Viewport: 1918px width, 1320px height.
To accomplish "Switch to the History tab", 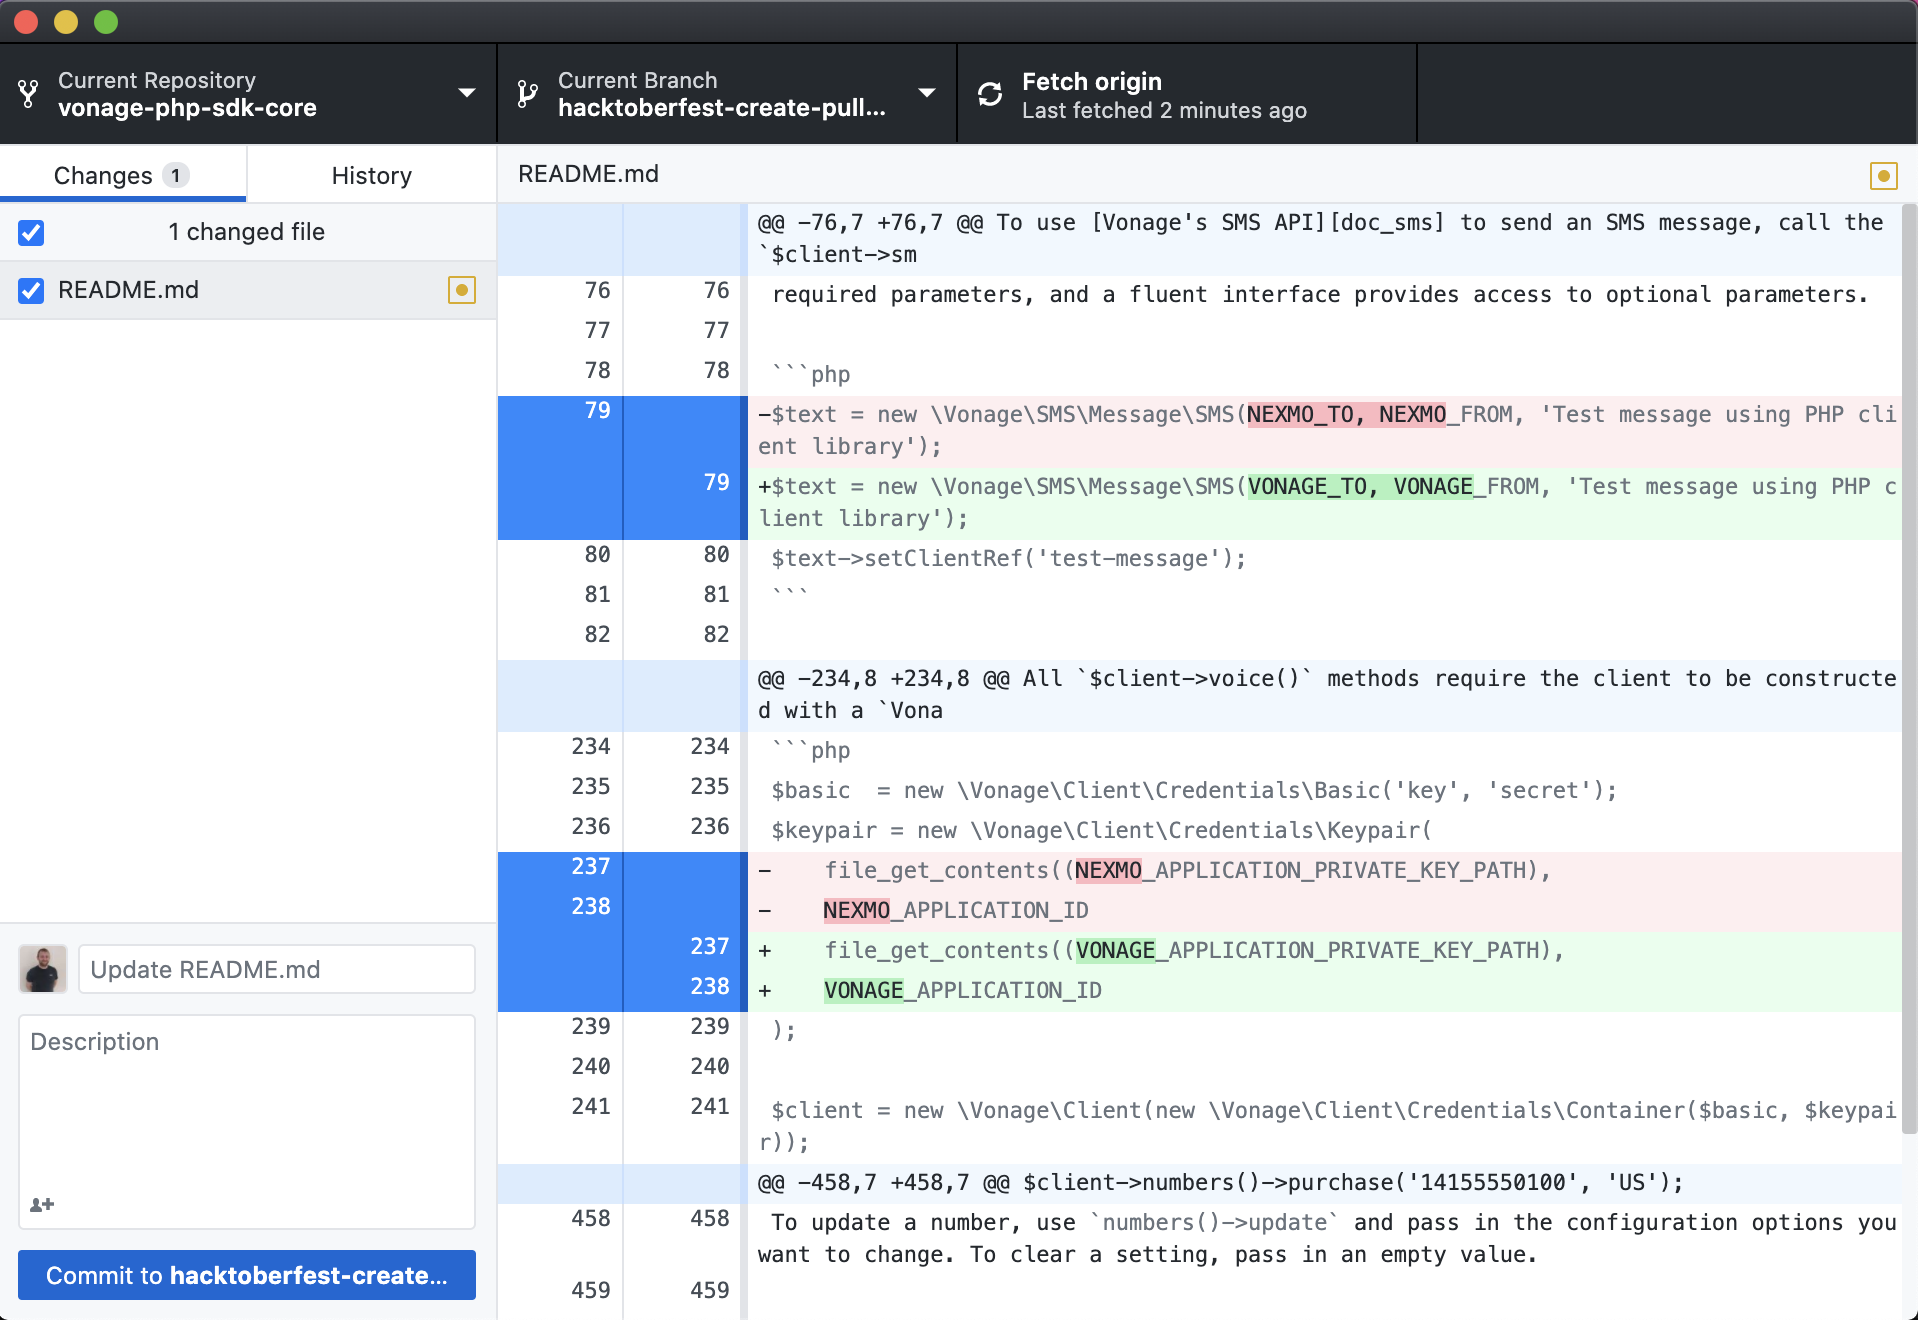I will [372, 175].
